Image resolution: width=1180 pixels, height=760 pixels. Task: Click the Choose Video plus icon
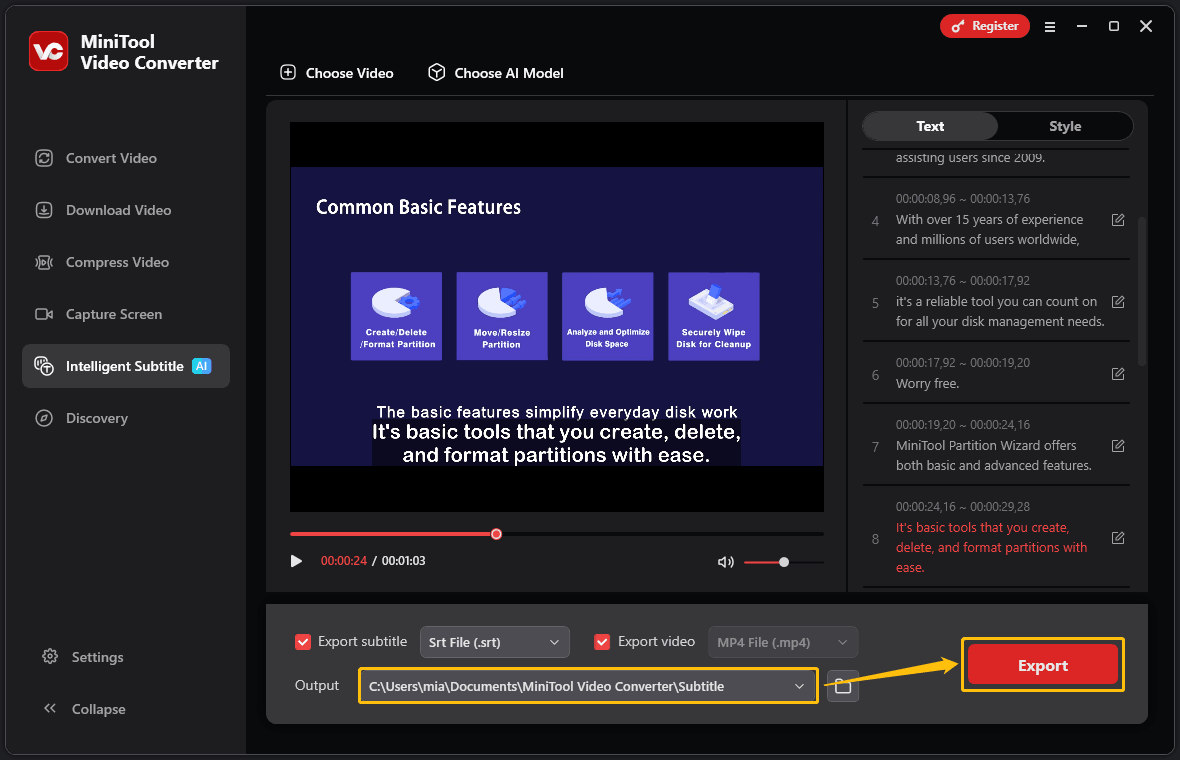click(288, 72)
